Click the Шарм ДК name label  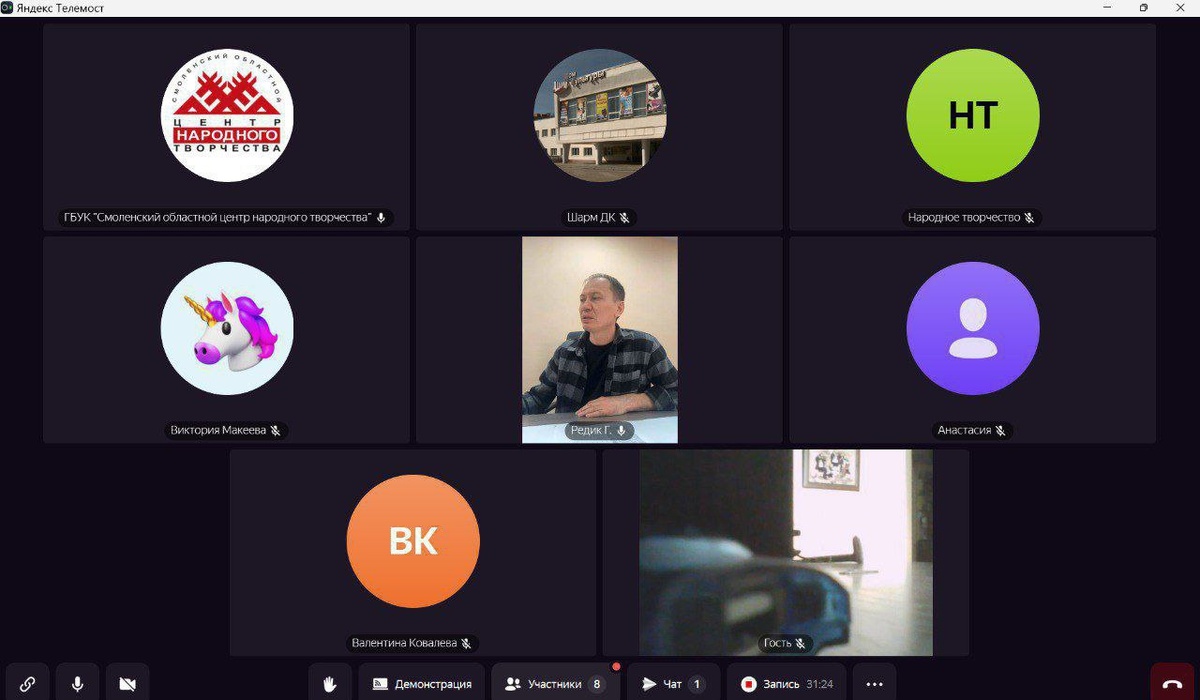[x=598, y=217]
